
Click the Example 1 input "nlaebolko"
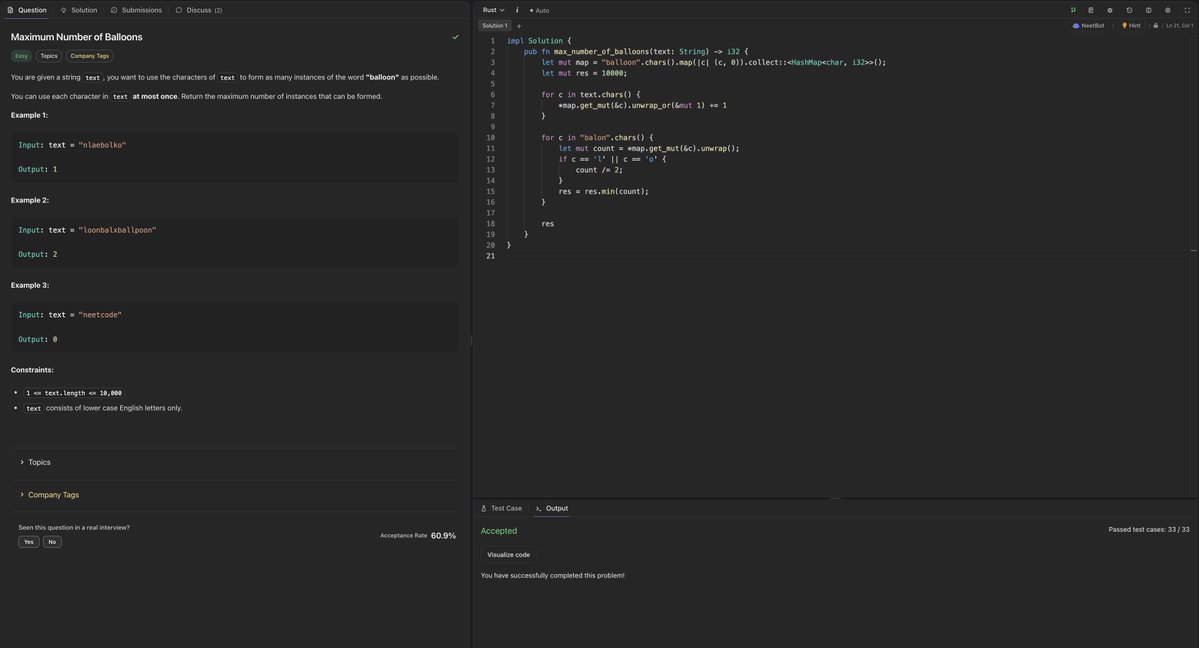pyautogui.click(x=102, y=145)
